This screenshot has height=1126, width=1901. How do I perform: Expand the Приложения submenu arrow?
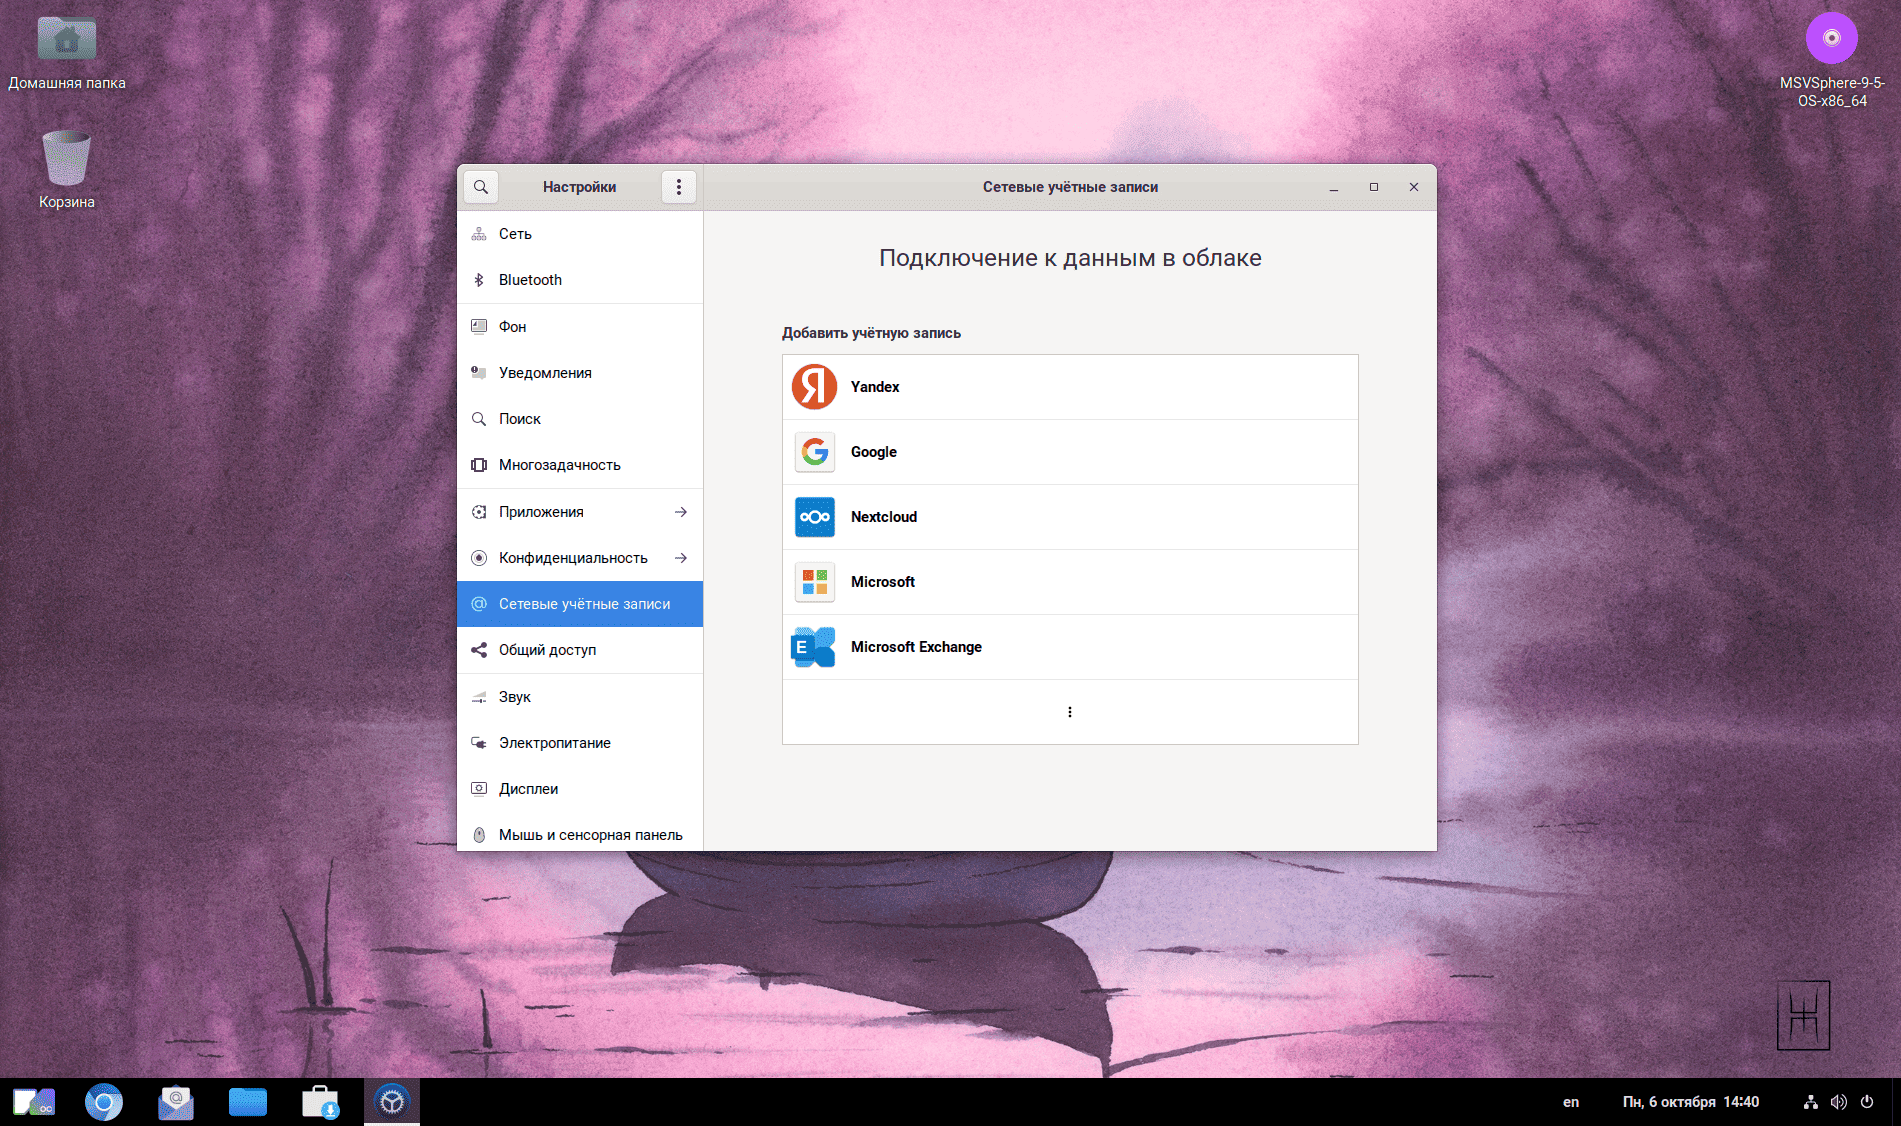click(681, 512)
